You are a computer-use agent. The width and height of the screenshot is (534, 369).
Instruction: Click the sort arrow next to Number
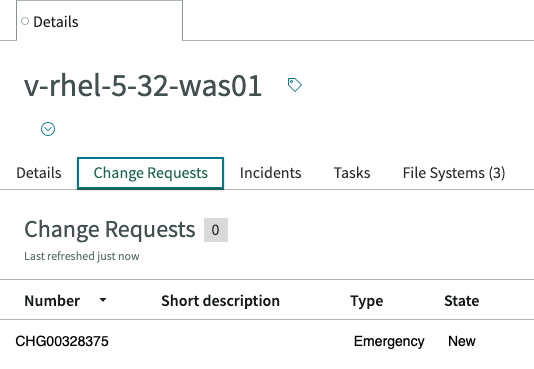click(103, 300)
